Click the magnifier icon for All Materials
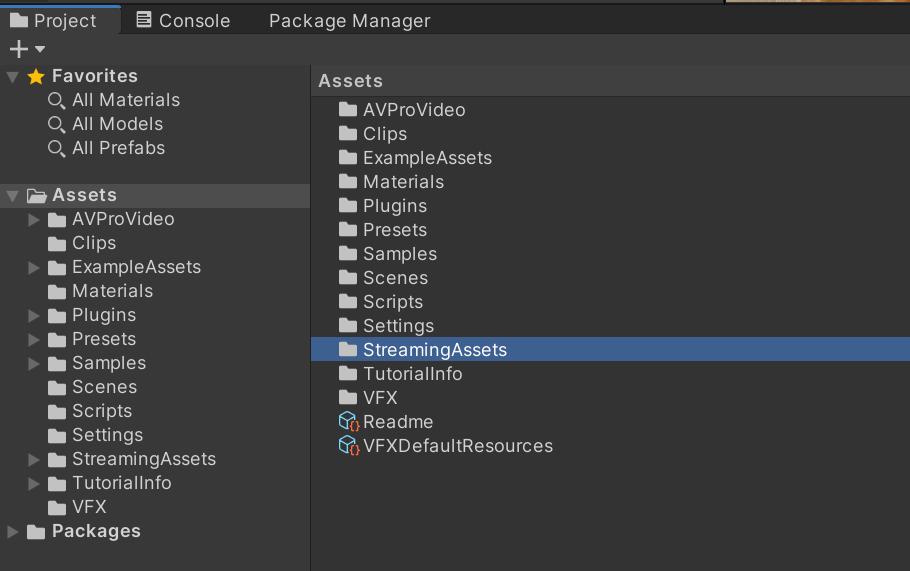 (57, 100)
